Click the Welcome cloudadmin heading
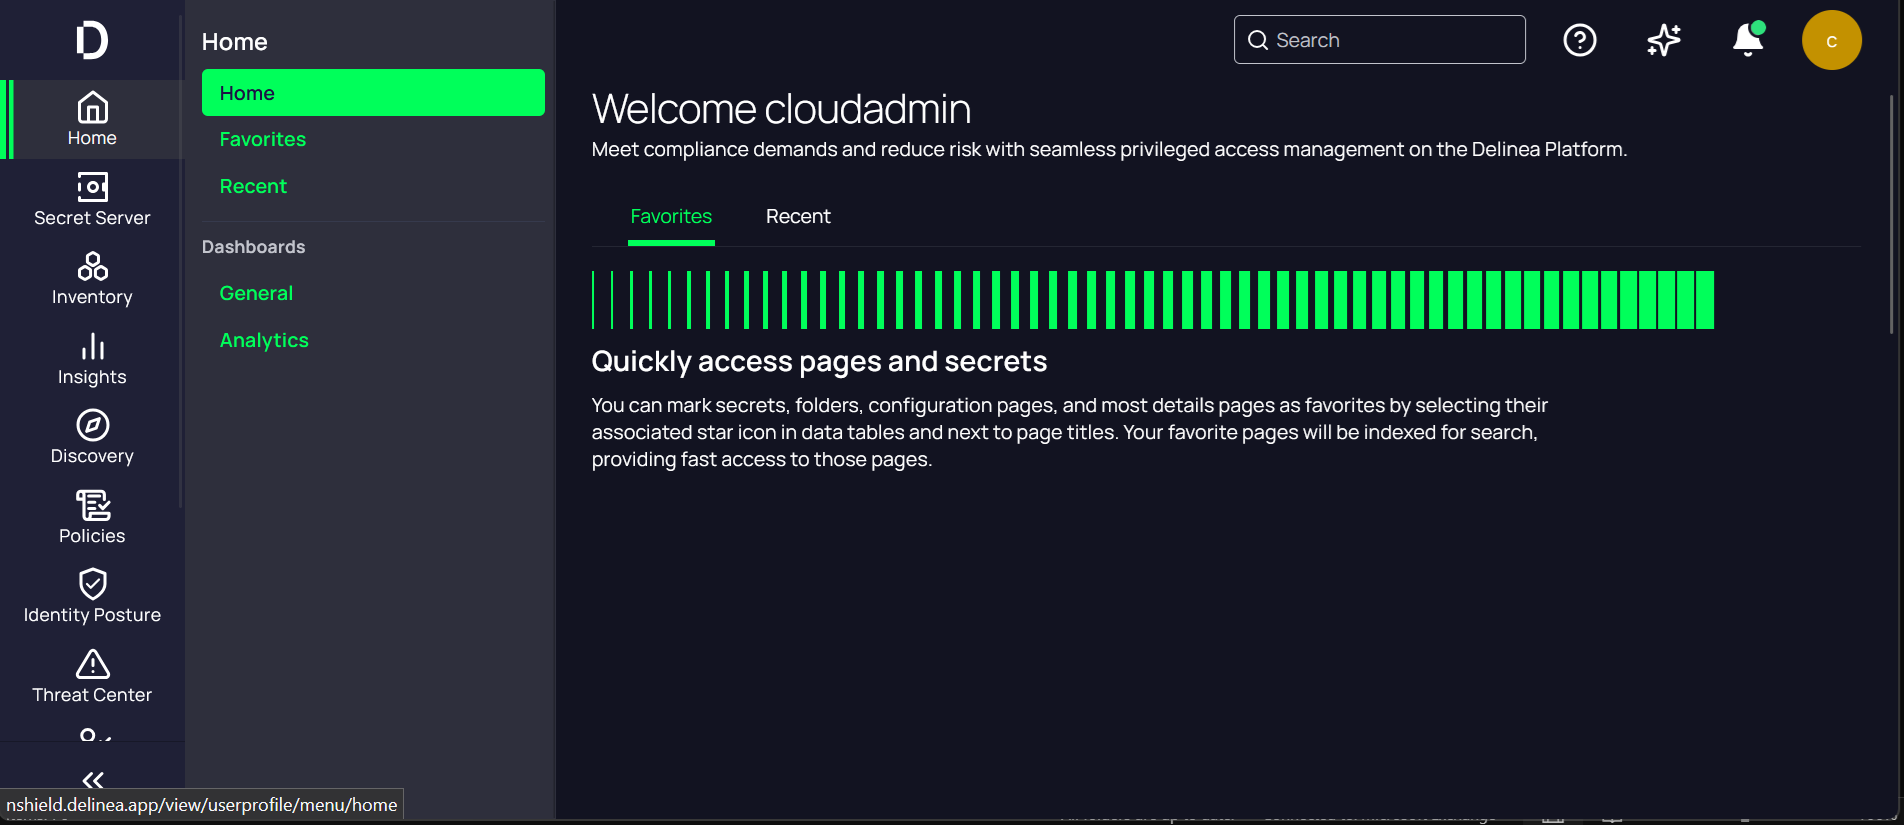 (781, 109)
